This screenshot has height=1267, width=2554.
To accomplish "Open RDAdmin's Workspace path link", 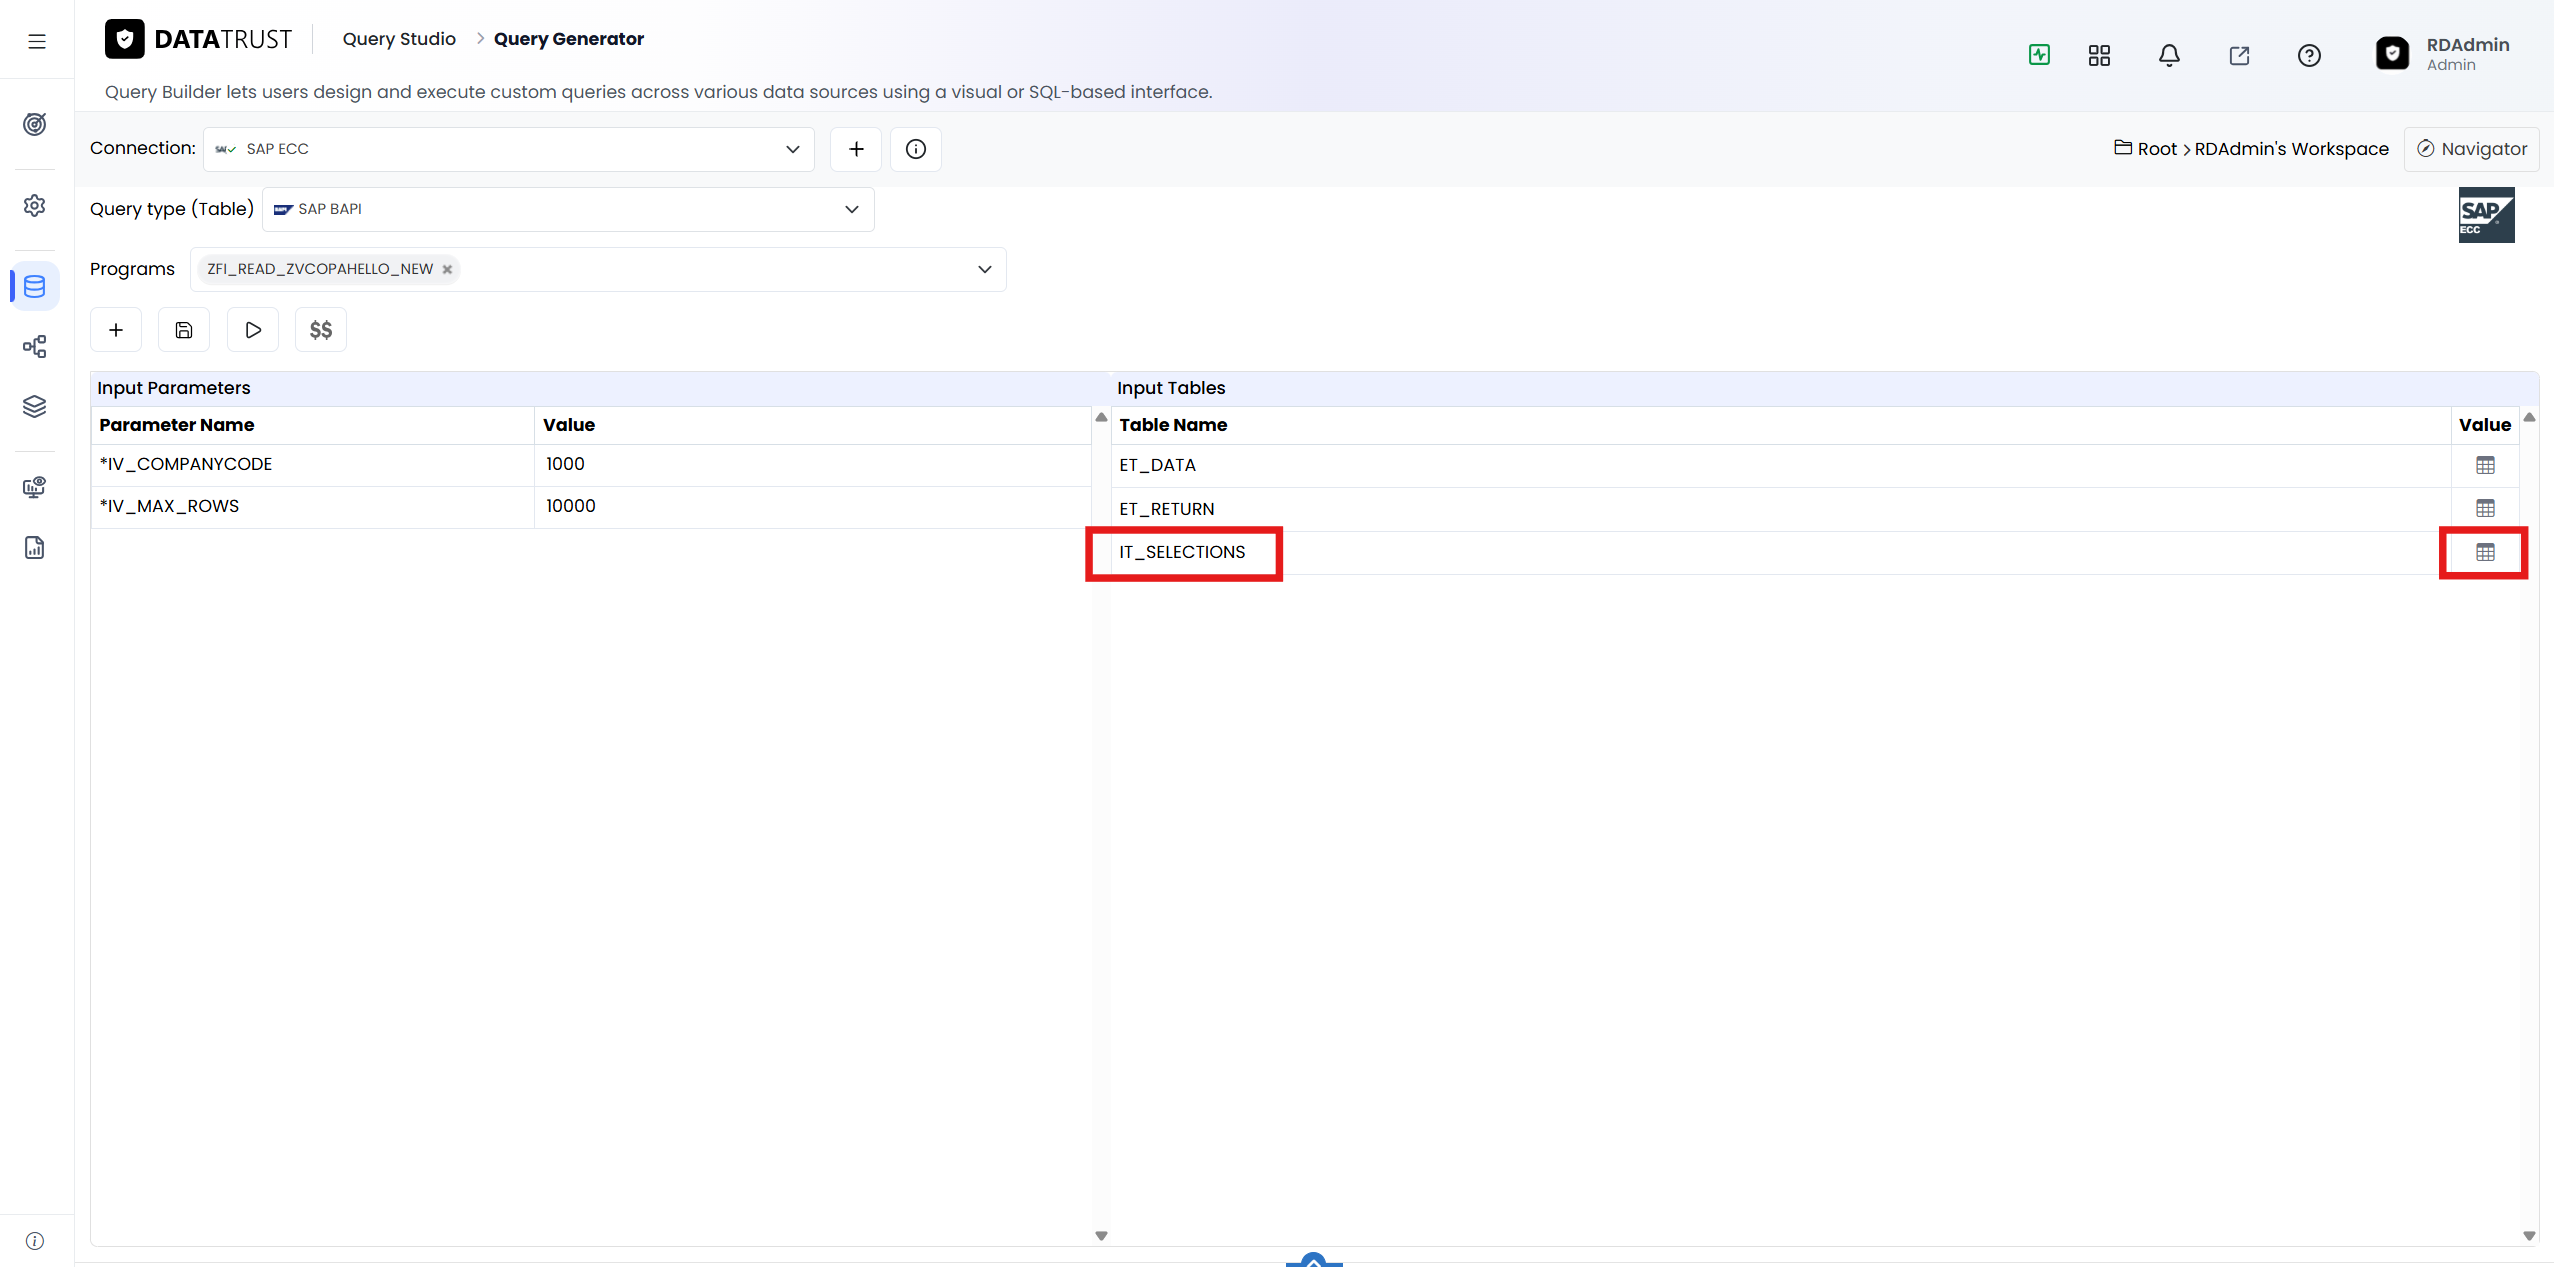I will pyautogui.click(x=2291, y=149).
